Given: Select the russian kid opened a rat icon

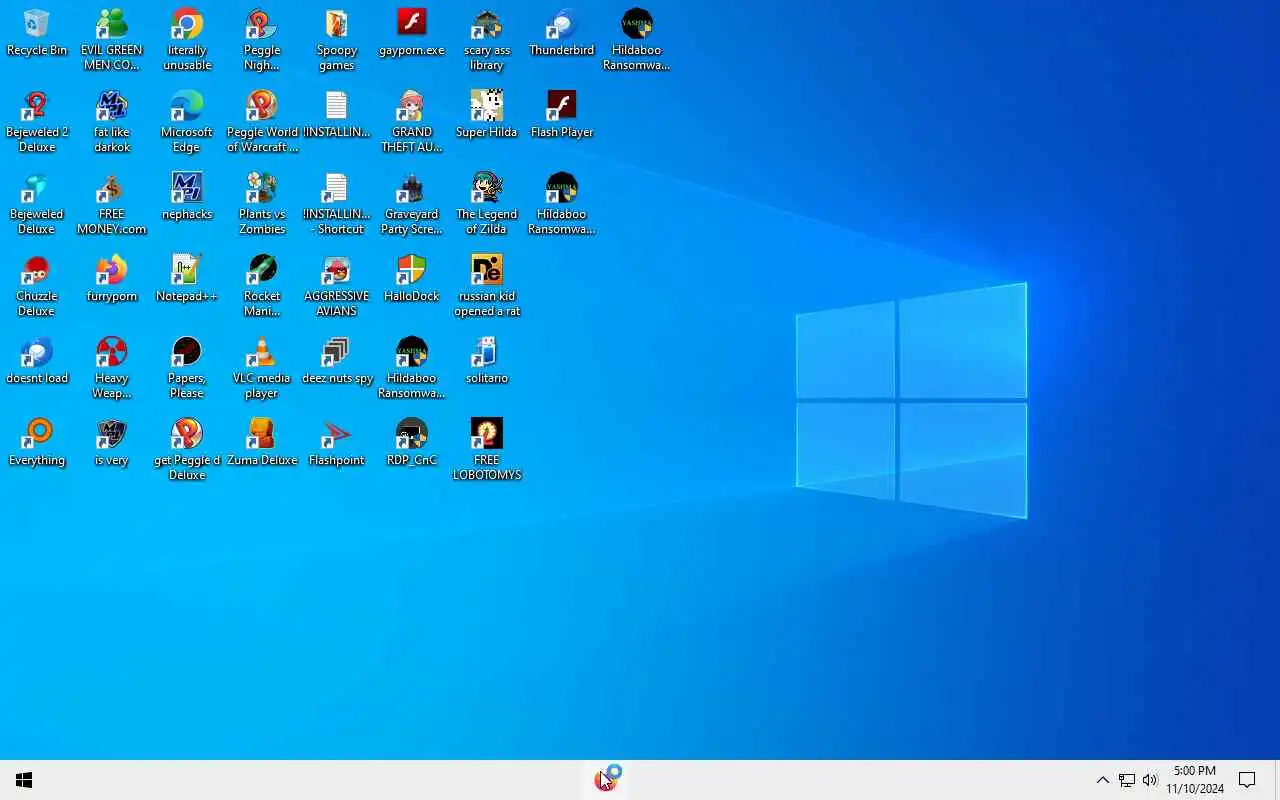Looking at the screenshot, I should [x=487, y=286].
